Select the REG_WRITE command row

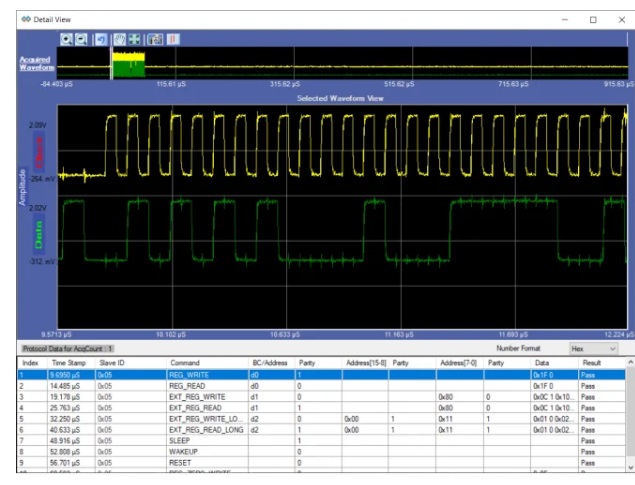click(x=322, y=375)
